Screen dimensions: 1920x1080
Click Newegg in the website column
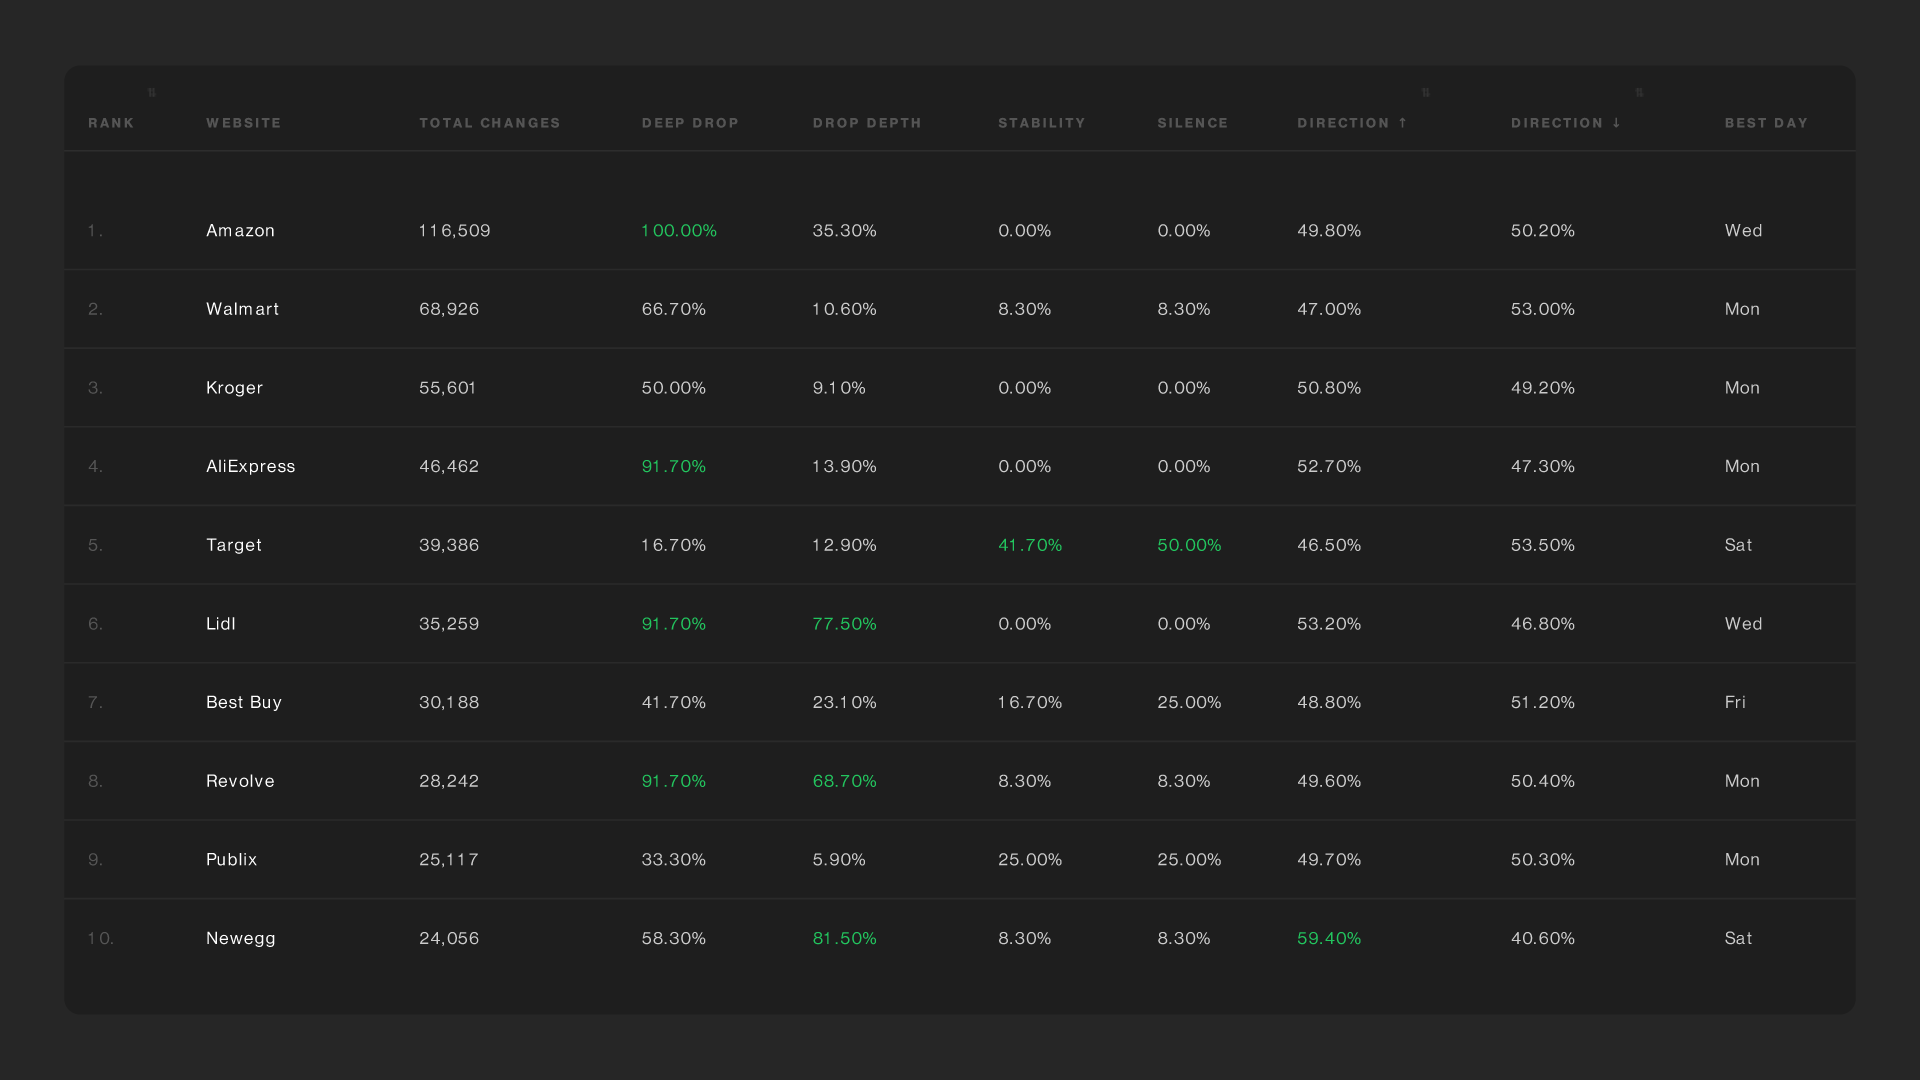(240, 939)
